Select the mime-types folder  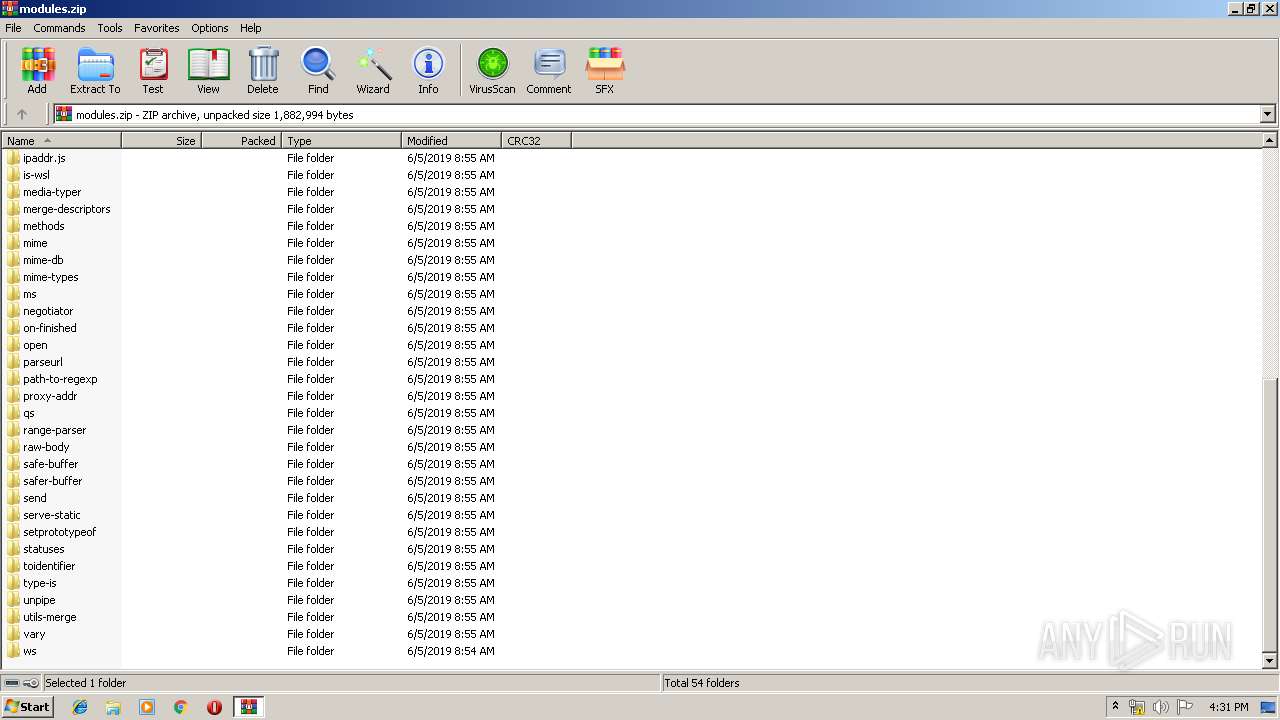[51, 277]
